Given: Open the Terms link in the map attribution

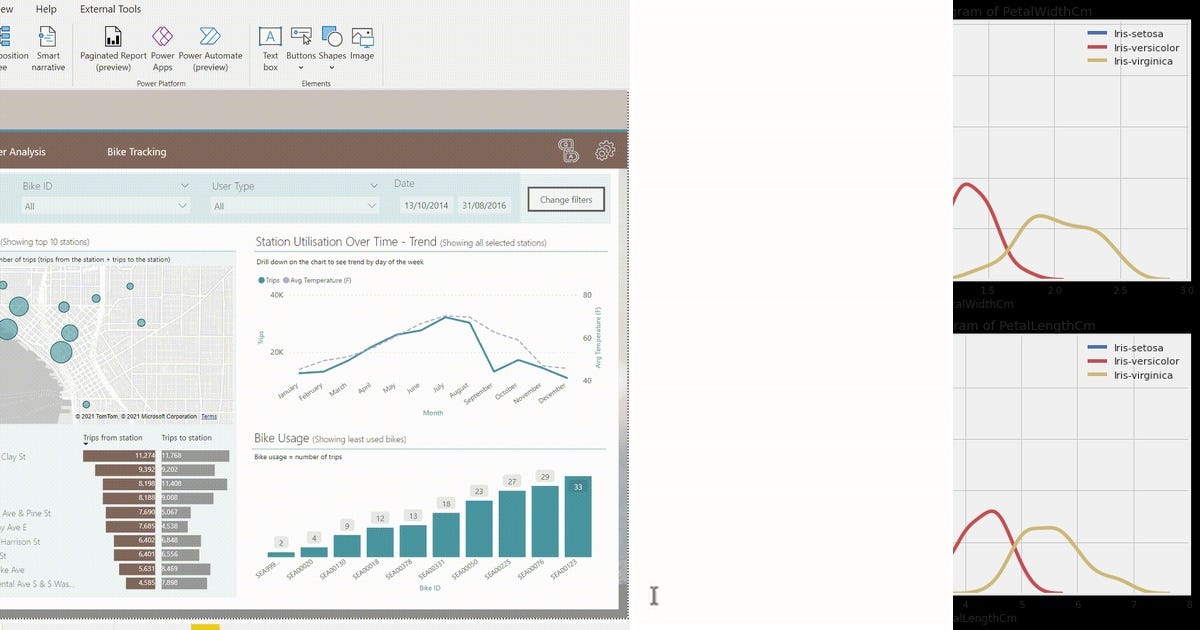Looking at the screenshot, I should (x=208, y=417).
